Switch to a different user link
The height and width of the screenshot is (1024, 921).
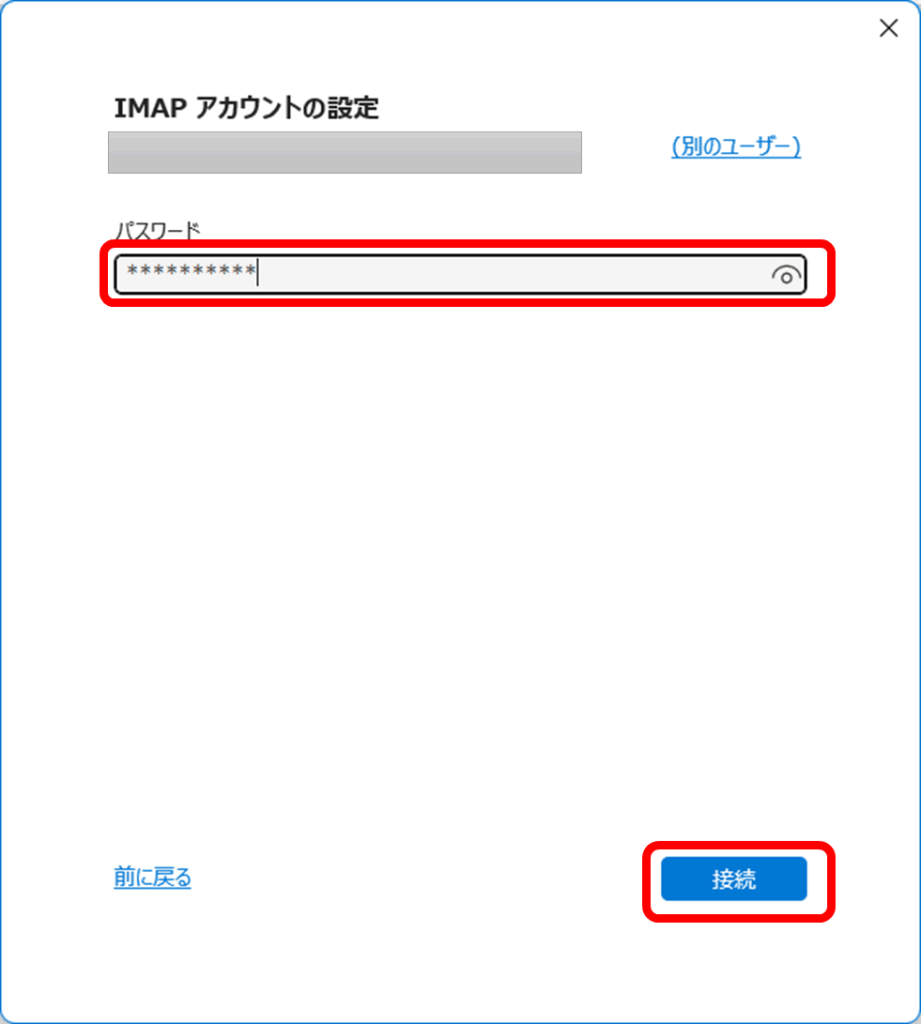point(735,146)
